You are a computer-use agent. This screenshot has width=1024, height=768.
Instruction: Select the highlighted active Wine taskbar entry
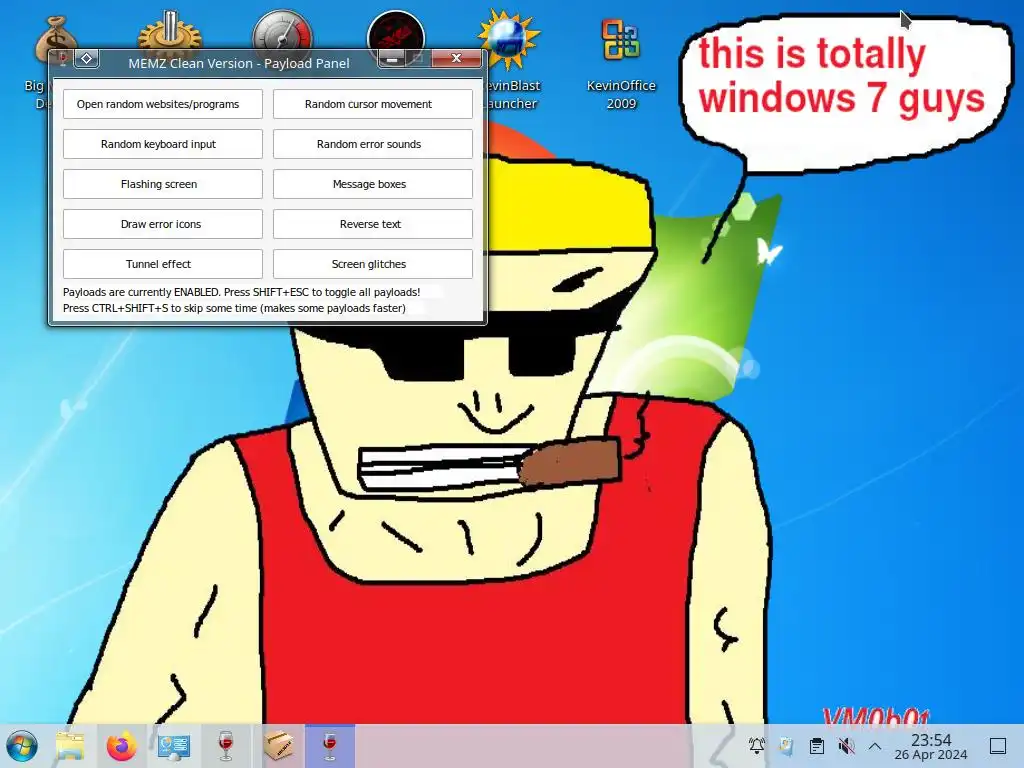[x=330, y=746]
